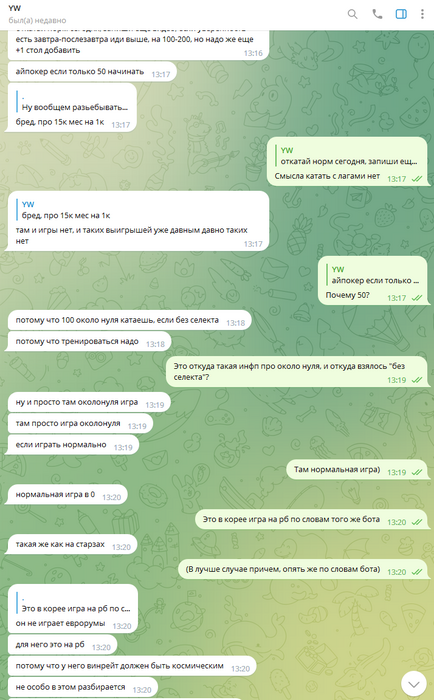Select message 'Почему 50?'
The width and height of the screenshot is (434, 700).
(347, 295)
